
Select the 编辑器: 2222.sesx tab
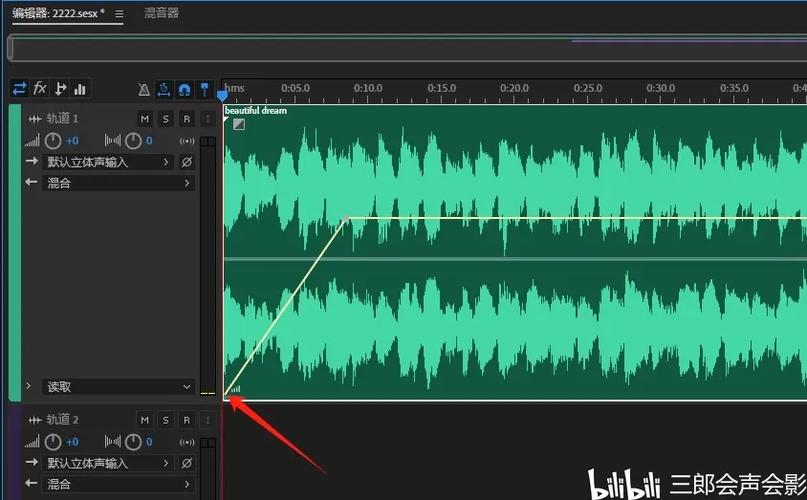pos(58,13)
